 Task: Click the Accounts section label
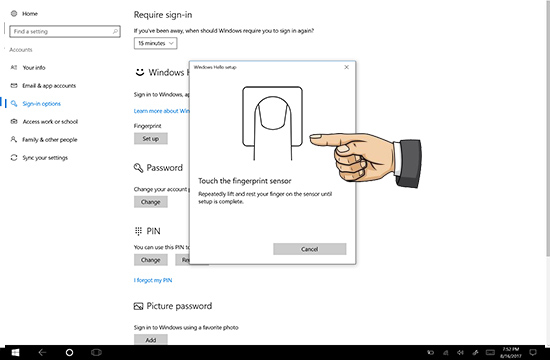[x=21, y=50]
